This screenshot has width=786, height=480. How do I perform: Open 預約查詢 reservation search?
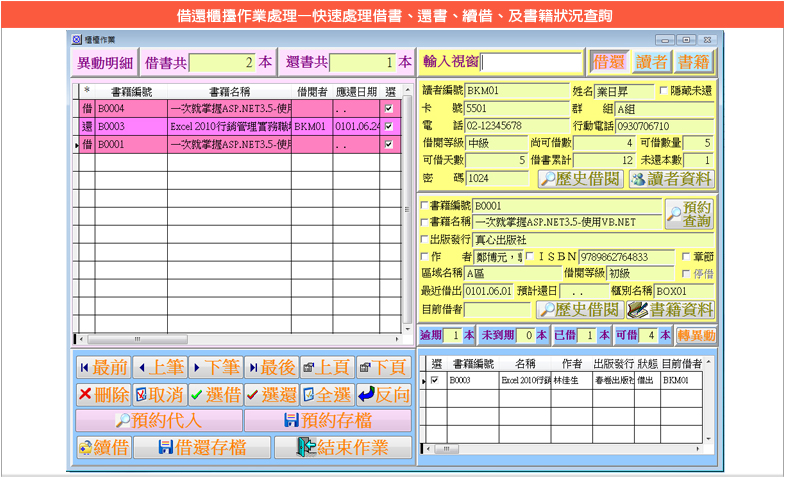[x=689, y=213]
